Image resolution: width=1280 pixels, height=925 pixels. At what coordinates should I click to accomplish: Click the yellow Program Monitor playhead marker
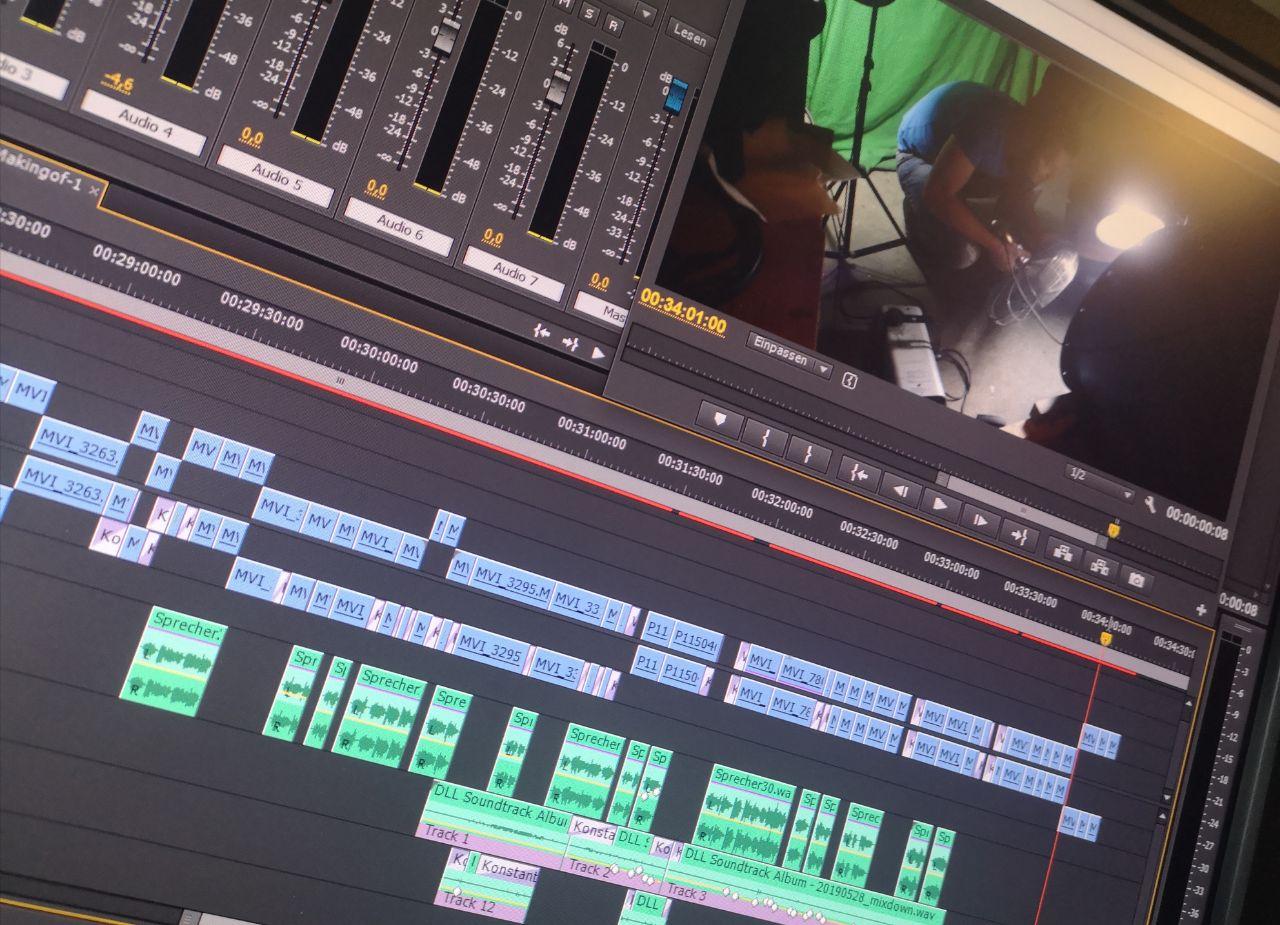[1113, 530]
